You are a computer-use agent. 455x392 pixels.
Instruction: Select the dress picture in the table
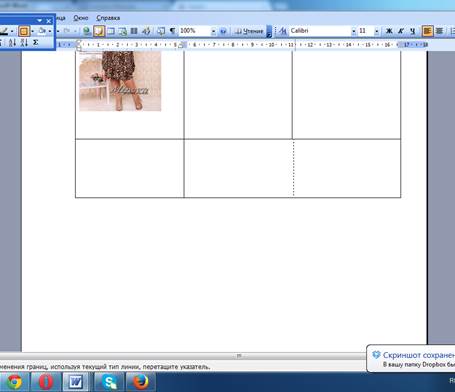(x=120, y=81)
